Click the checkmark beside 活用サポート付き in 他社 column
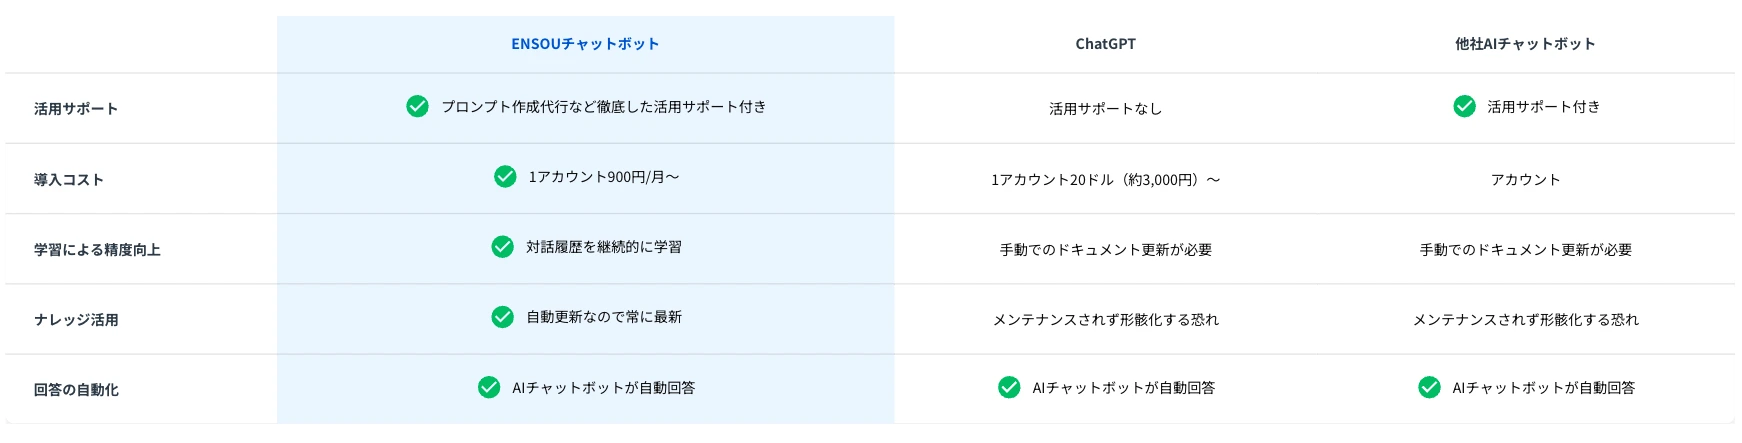 click(1464, 106)
